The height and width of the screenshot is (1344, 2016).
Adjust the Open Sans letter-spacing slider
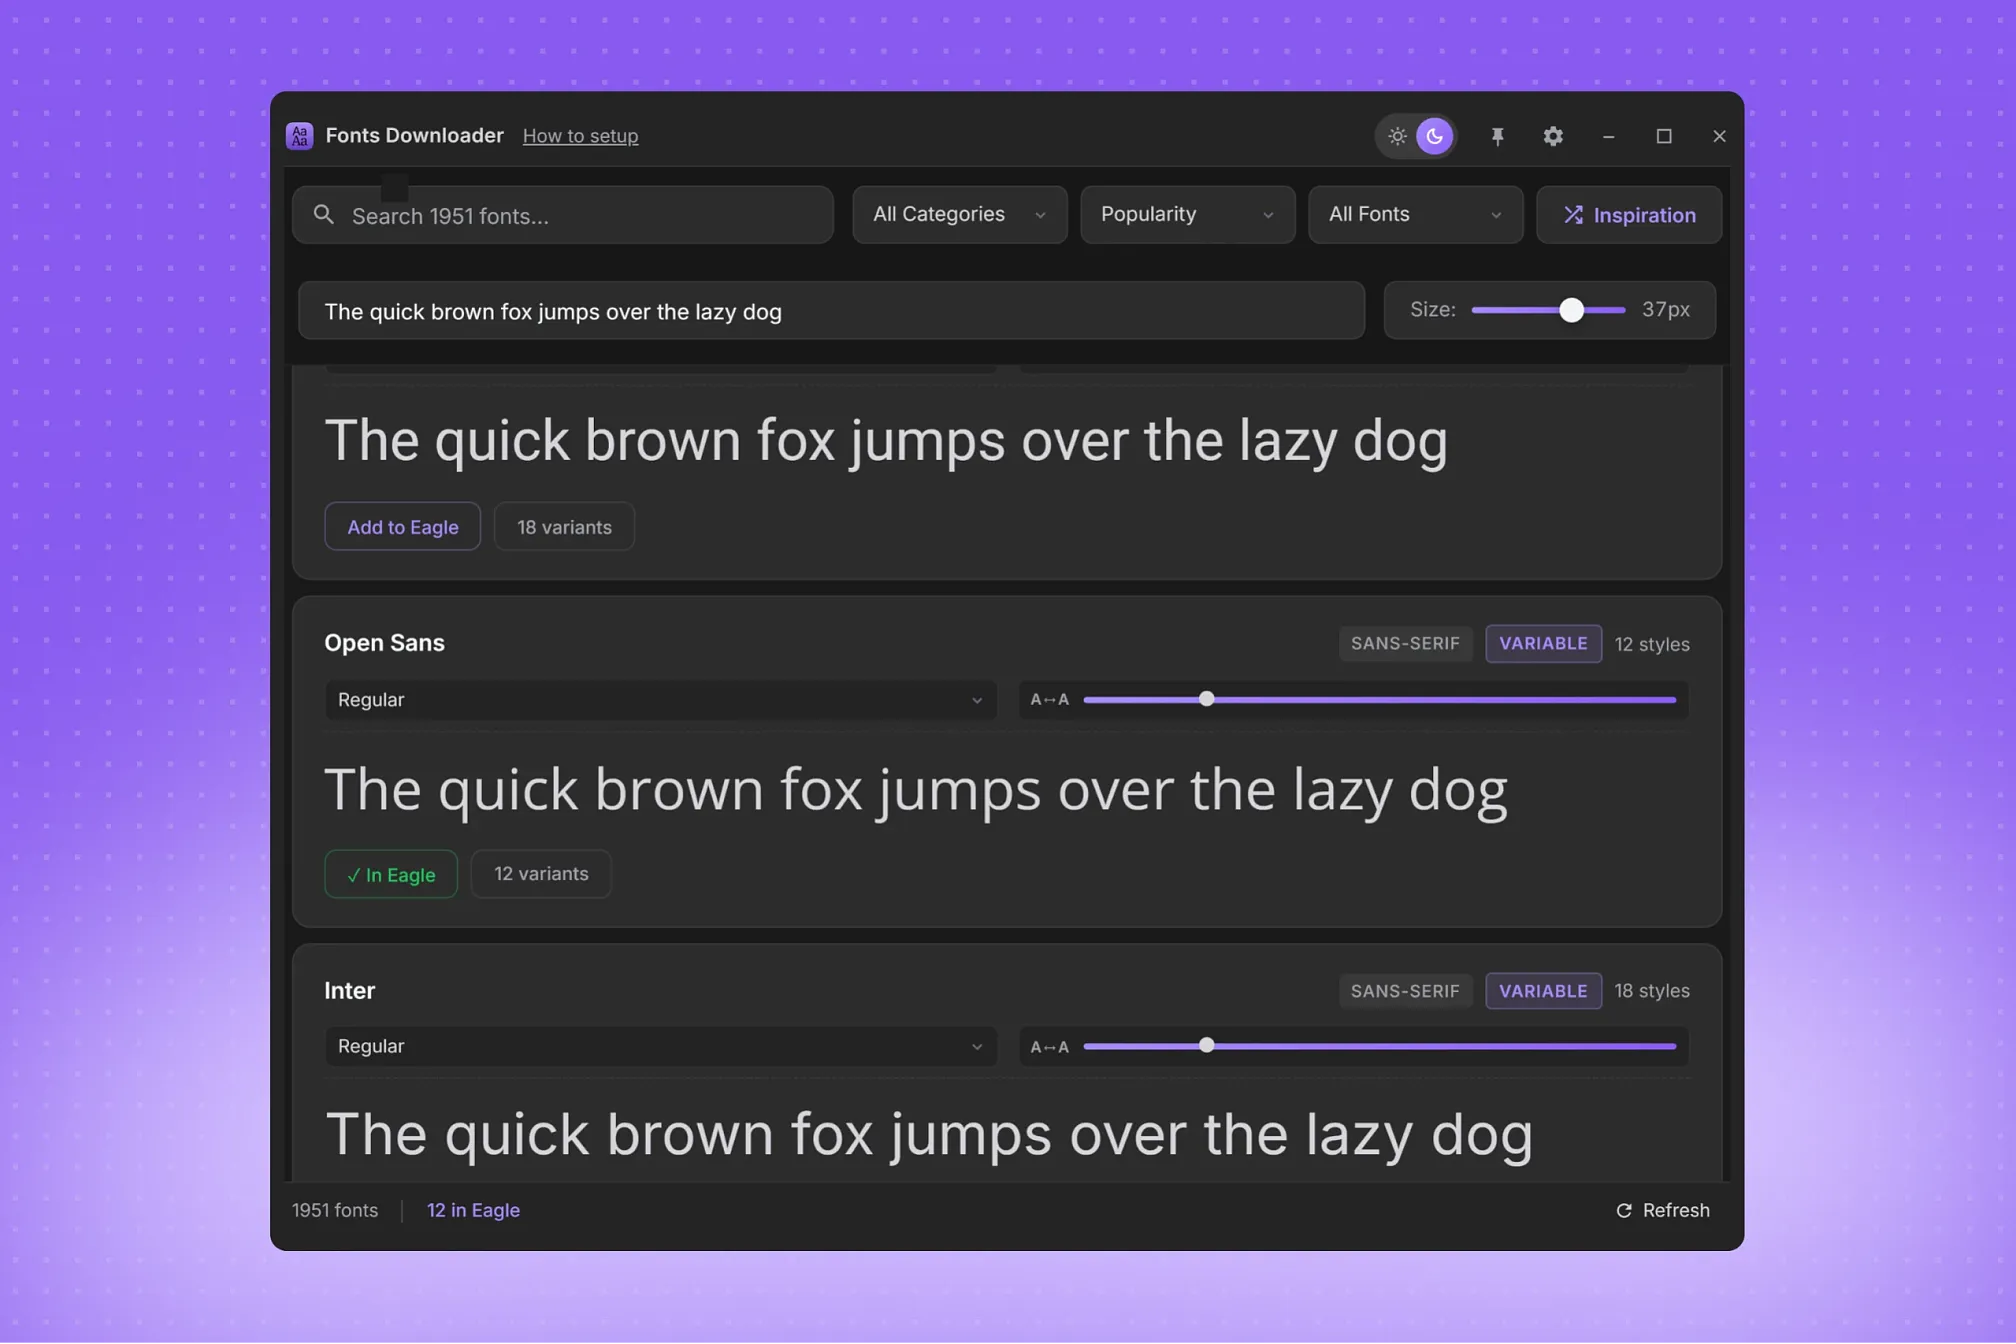1379,700
